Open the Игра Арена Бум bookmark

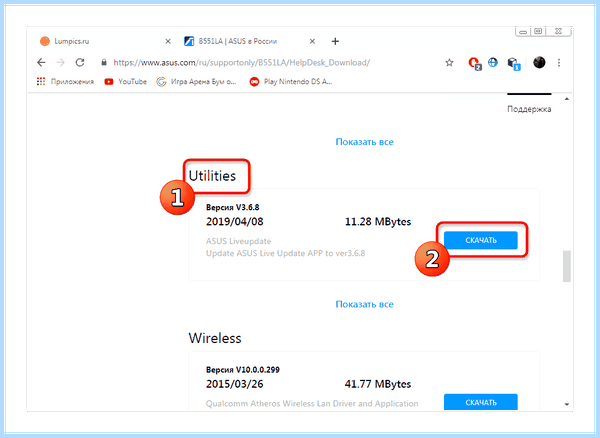(197, 81)
